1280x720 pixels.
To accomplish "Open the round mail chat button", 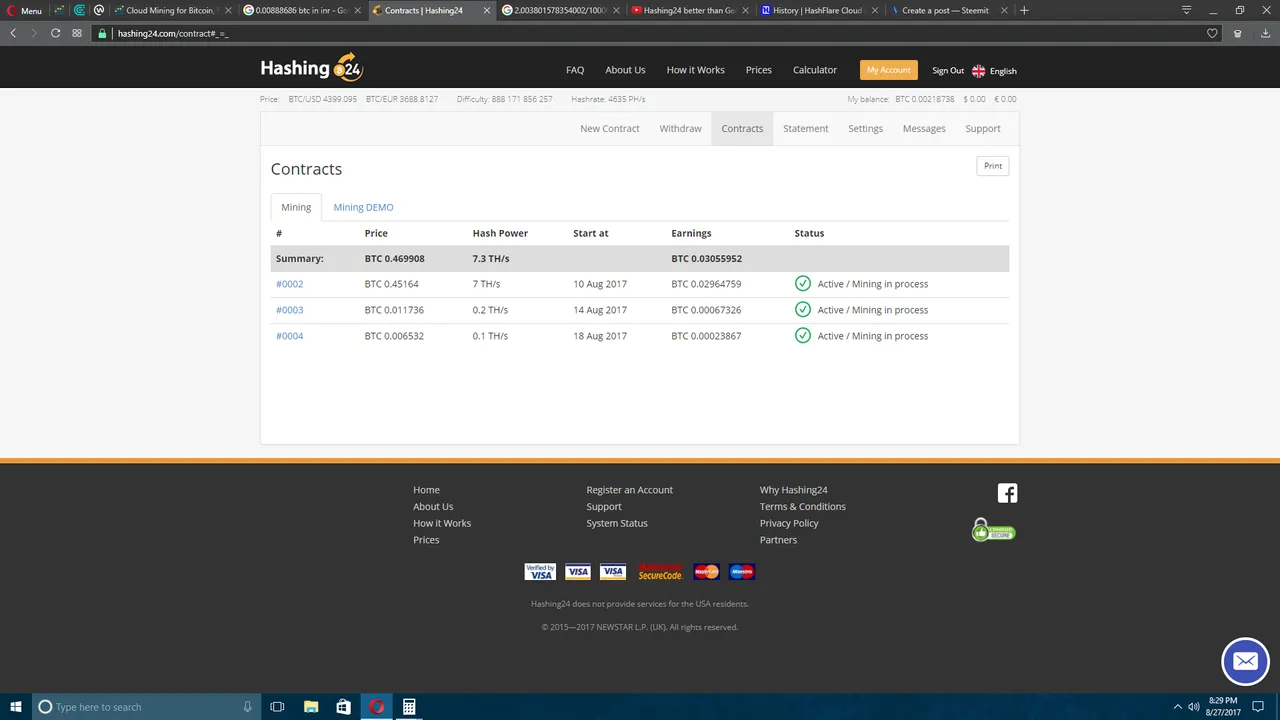I will pyautogui.click(x=1245, y=661).
